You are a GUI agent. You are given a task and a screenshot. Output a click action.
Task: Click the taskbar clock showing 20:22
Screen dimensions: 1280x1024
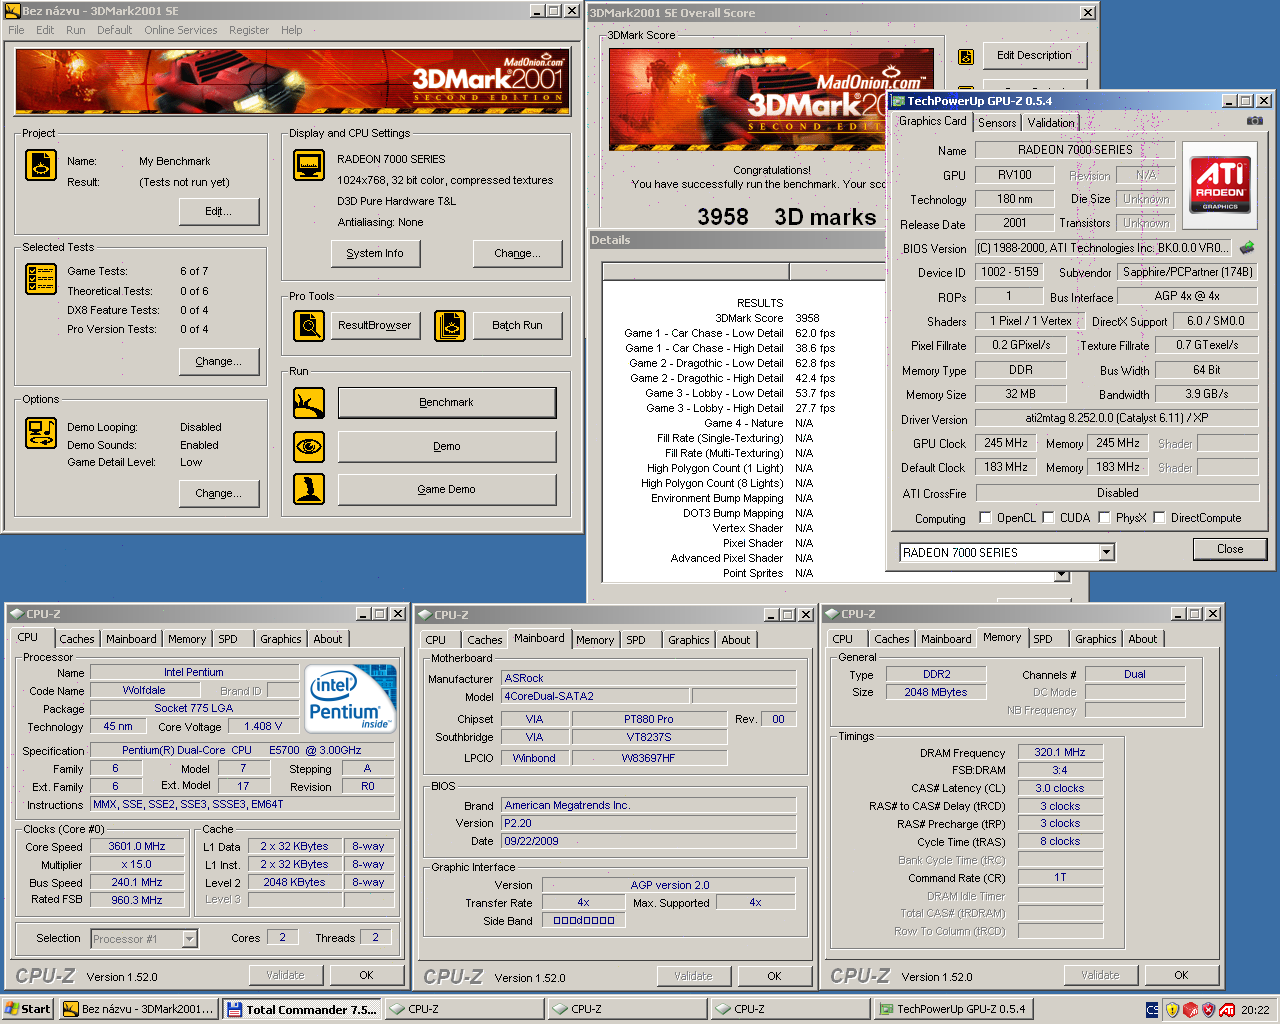(1255, 1010)
